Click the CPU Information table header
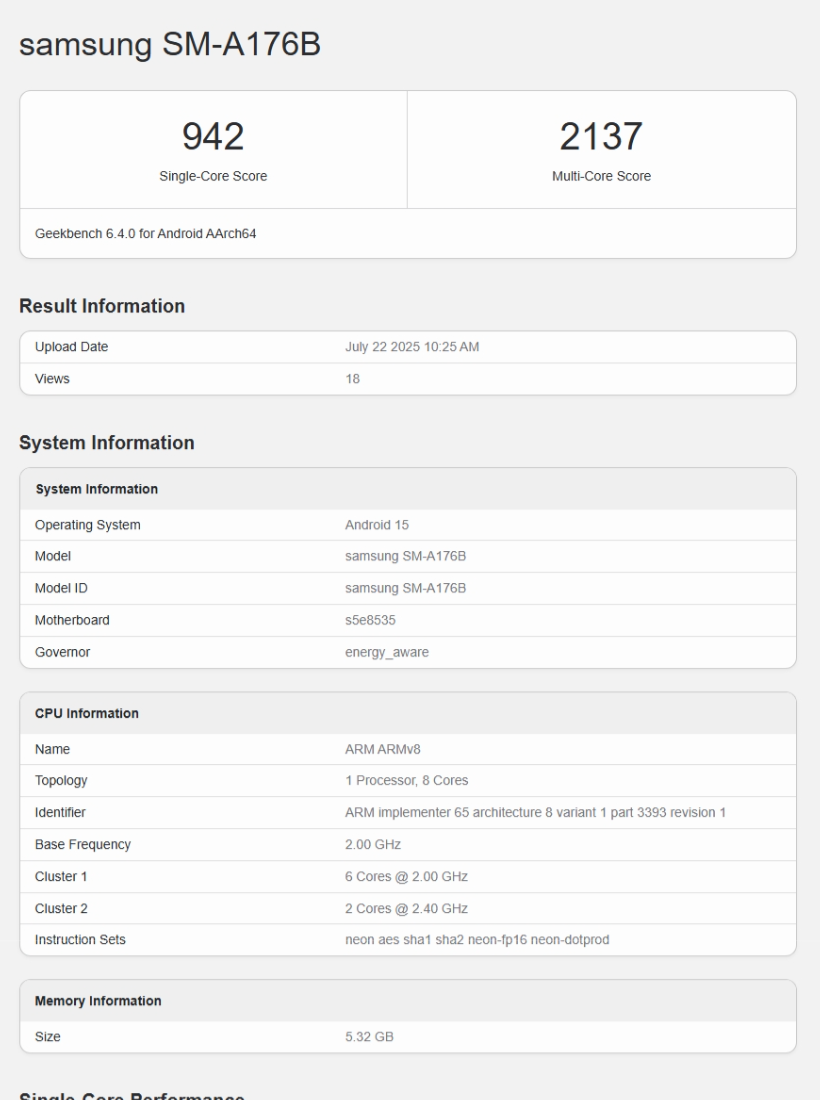Image resolution: width=820 pixels, height=1100 pixels. pyautogui.click(x=86, y=713)
